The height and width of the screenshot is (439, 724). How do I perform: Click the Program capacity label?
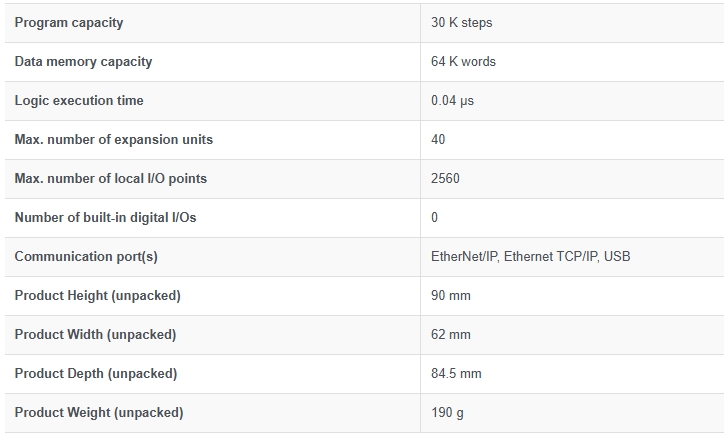69,23
